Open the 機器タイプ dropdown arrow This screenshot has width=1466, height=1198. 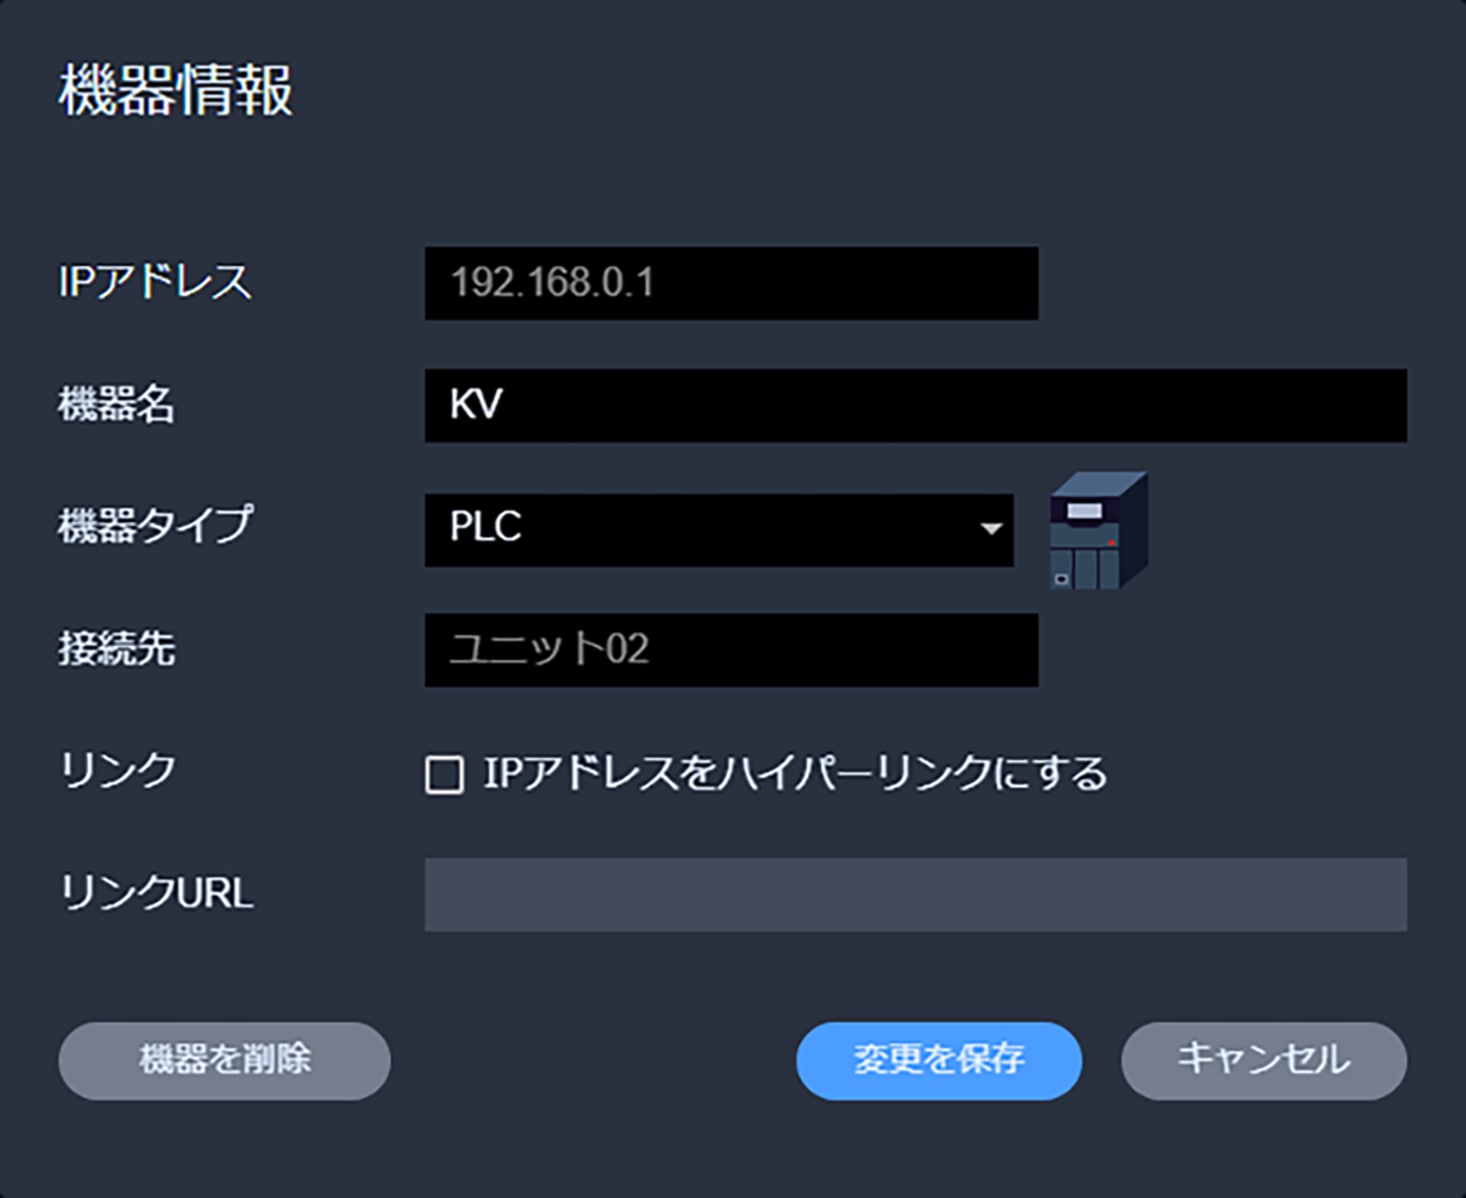click(x=991, y=528)
